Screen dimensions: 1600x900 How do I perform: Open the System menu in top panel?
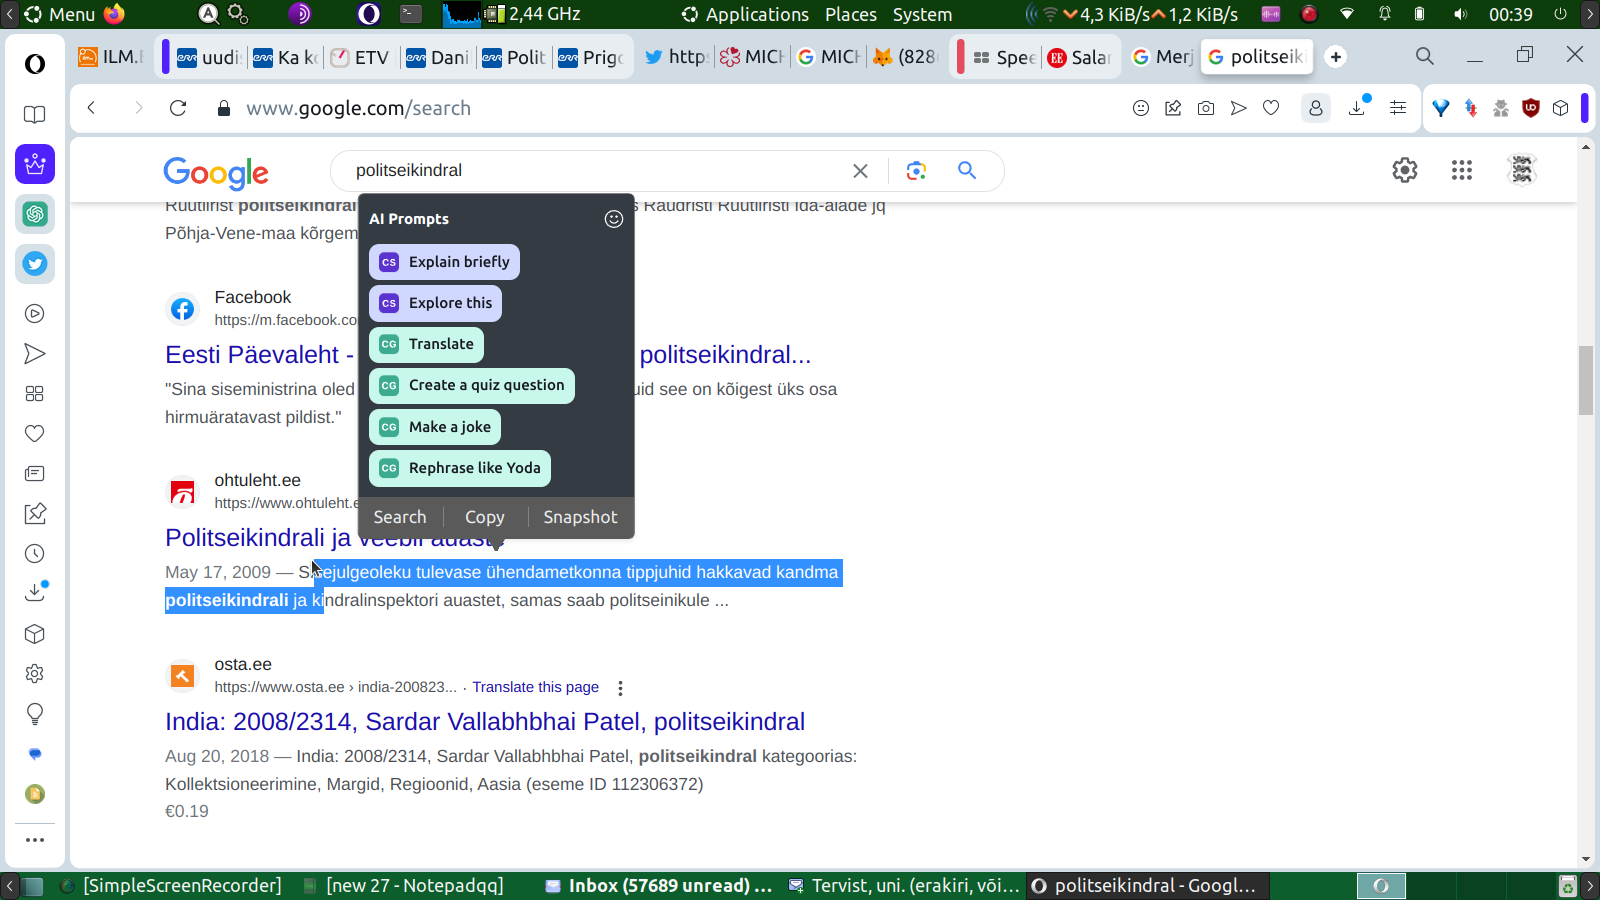tap(922, 14)
